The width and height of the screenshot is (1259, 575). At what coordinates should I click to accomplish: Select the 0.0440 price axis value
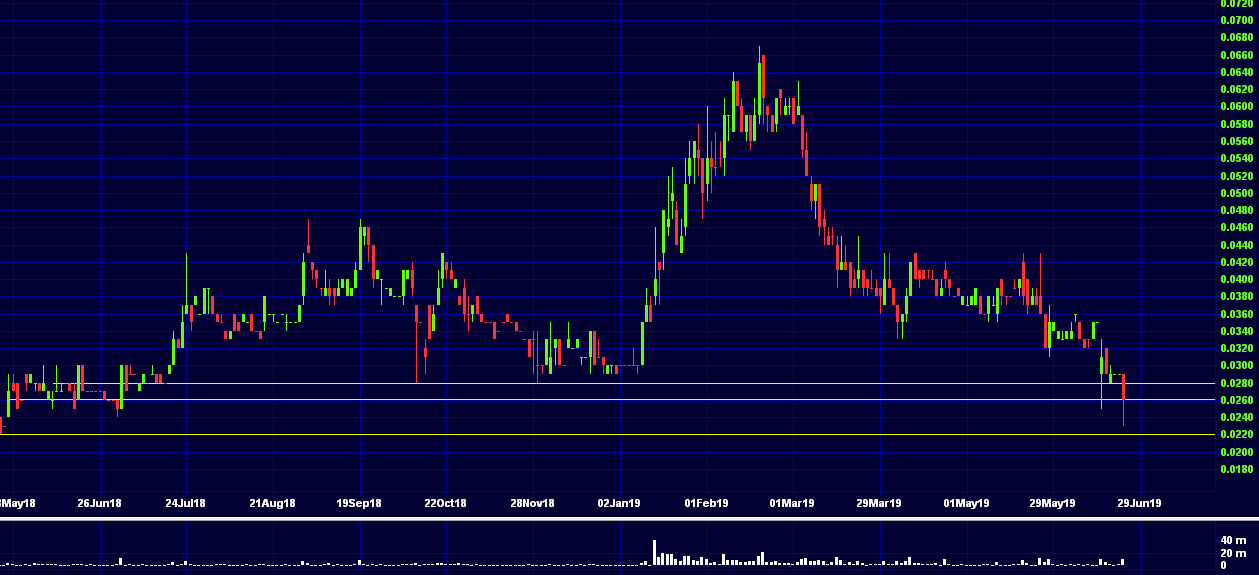pos(1237,245)
